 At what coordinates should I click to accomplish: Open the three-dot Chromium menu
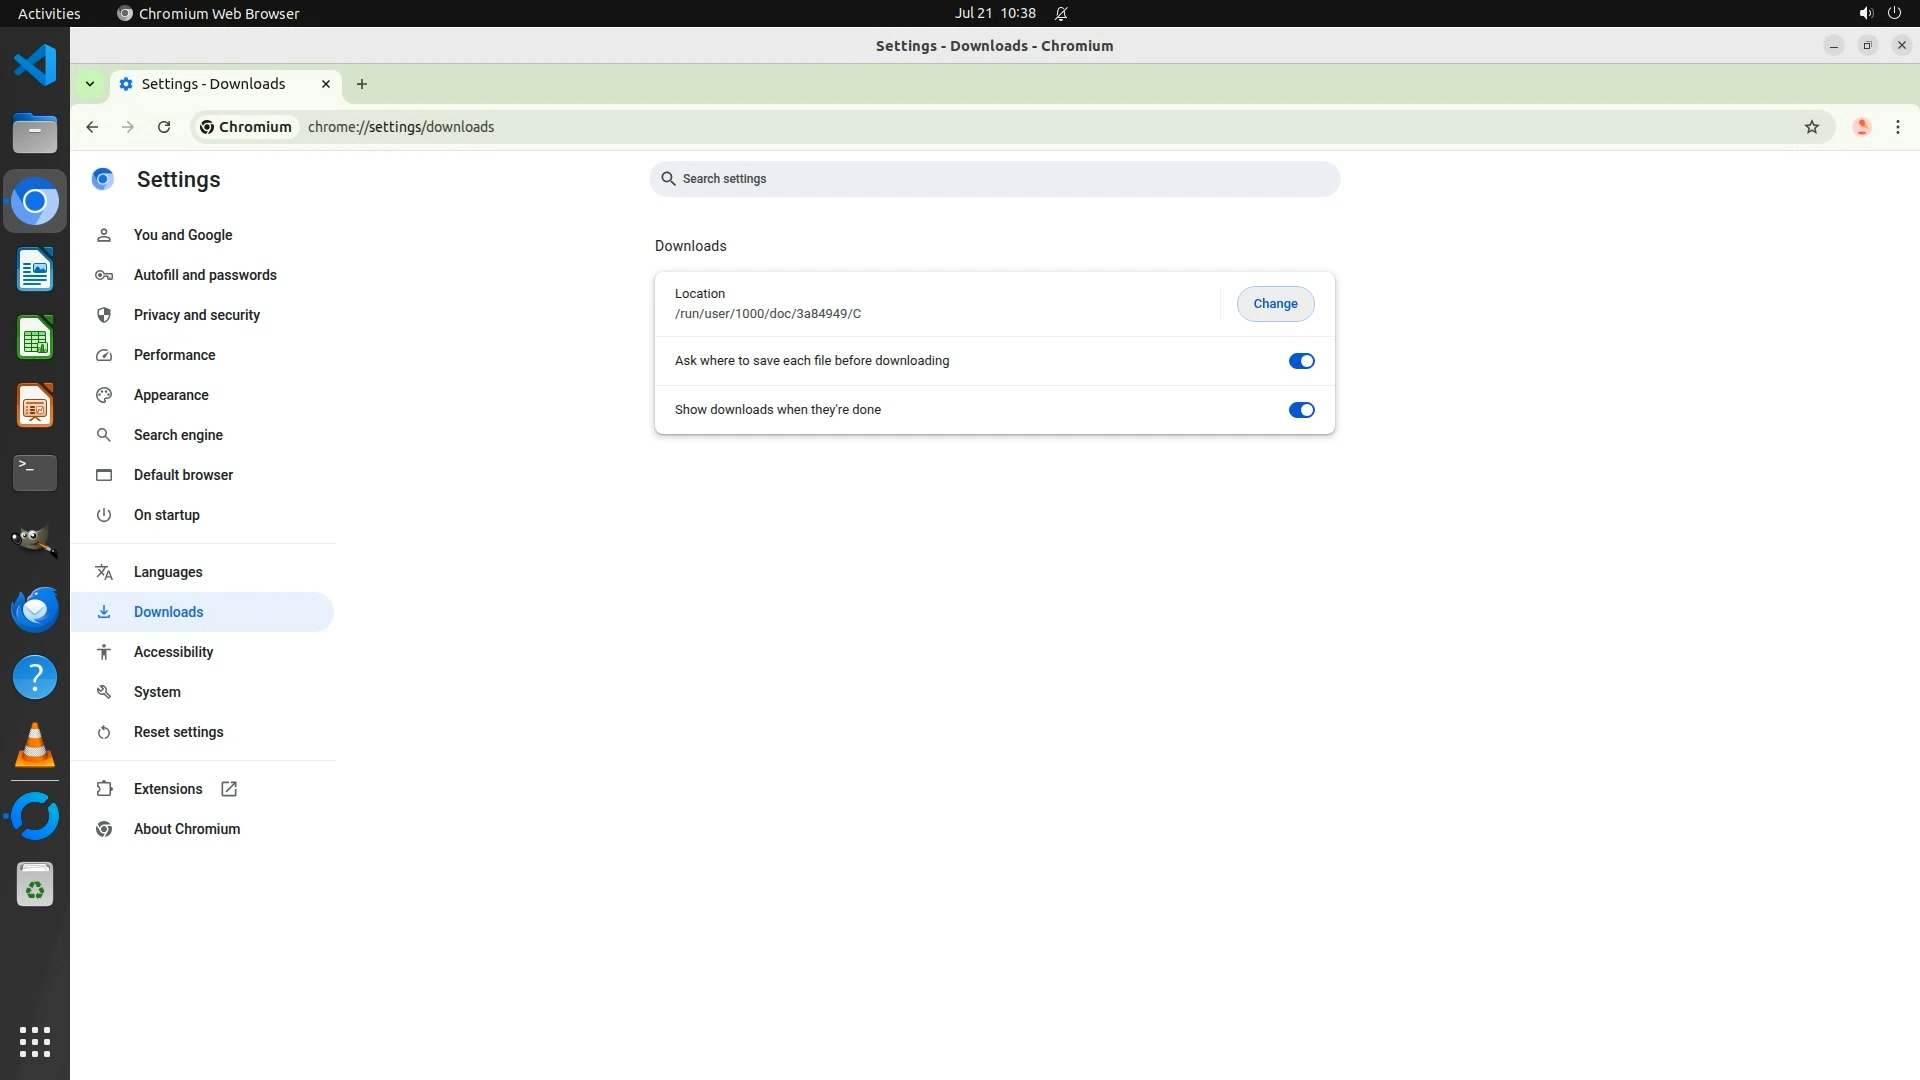pos(1897,127)
